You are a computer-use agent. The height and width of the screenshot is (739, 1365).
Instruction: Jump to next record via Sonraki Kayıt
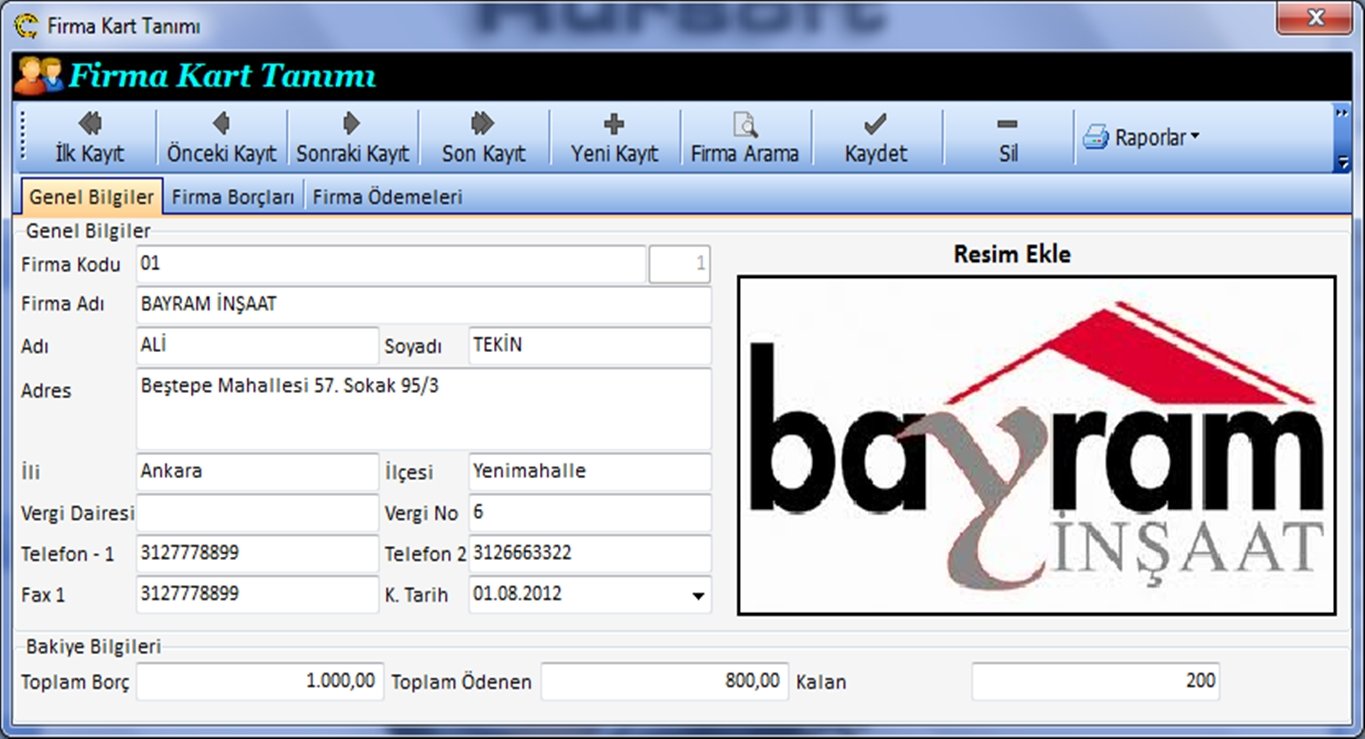(x=352, y=137)
